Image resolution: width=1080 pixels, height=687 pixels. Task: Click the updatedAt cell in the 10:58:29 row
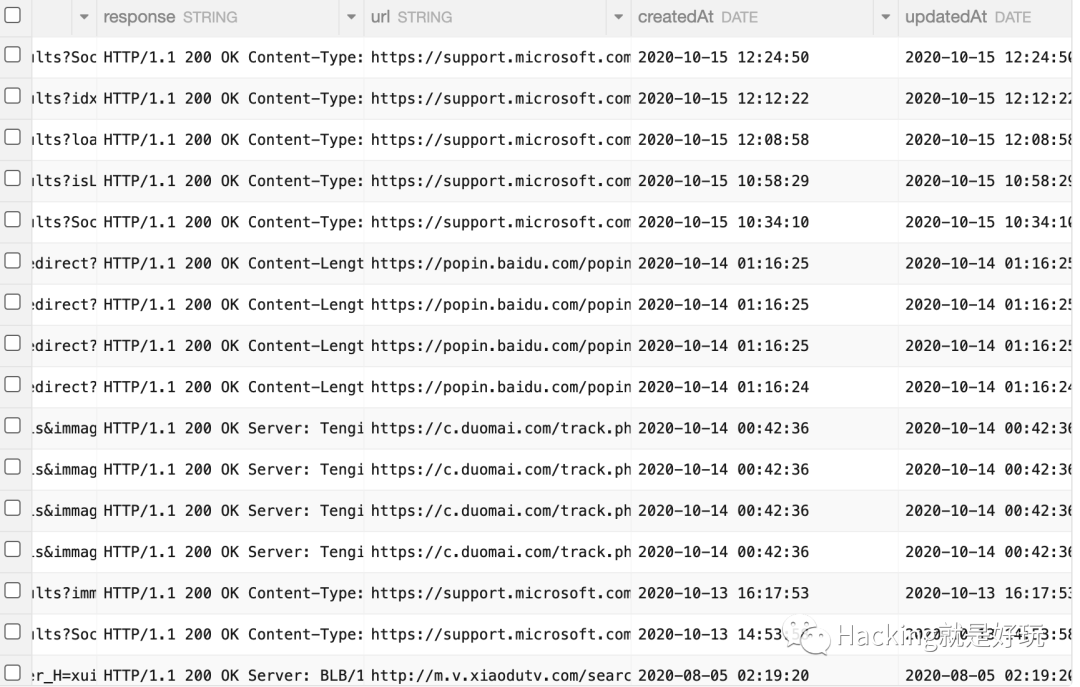click(x=988, y=181)
